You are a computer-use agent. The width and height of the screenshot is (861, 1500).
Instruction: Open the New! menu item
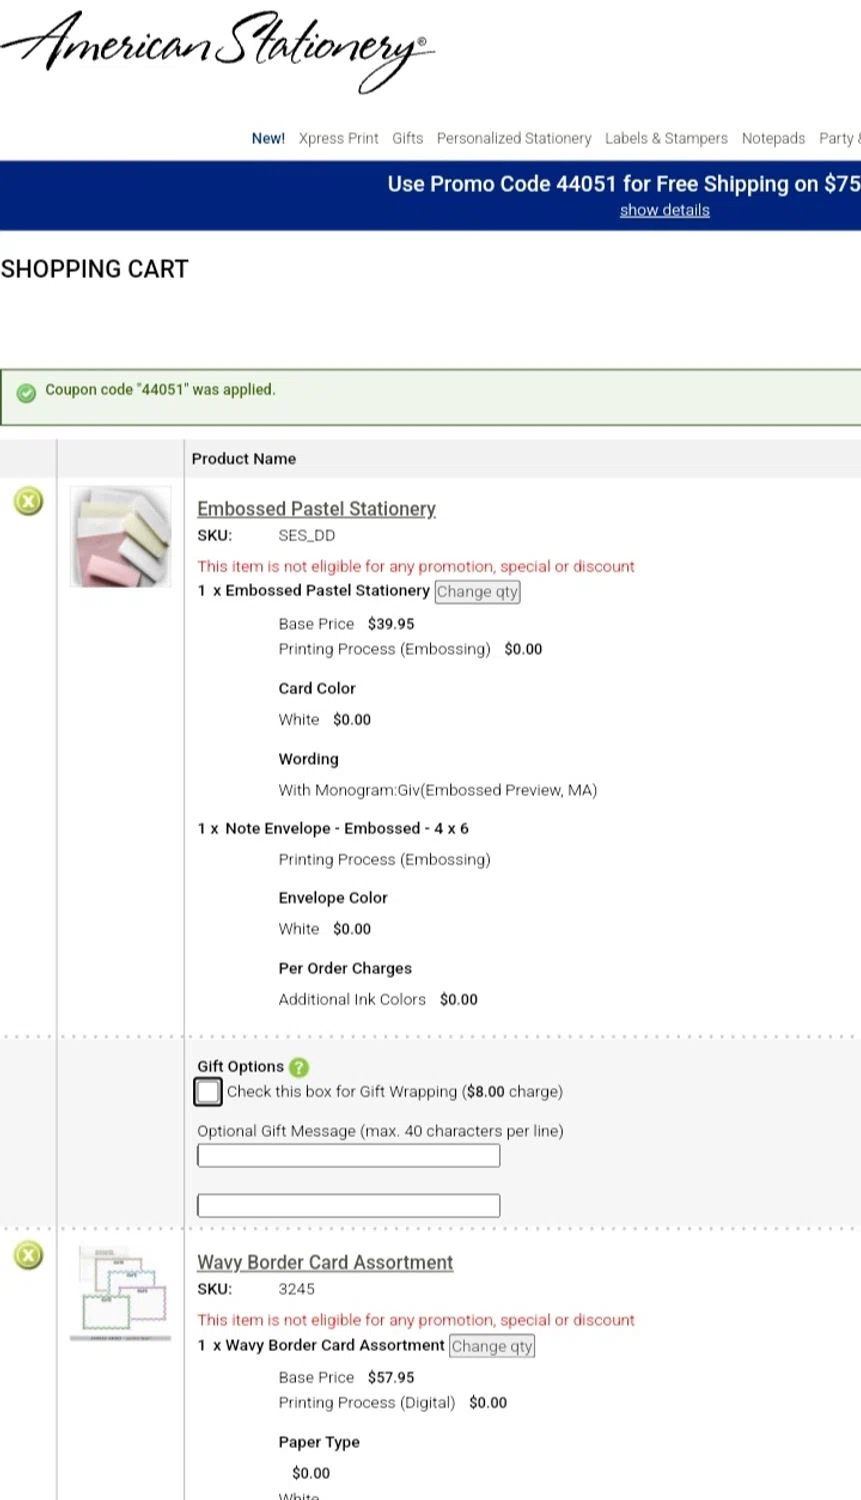click(x=268, y=138)
